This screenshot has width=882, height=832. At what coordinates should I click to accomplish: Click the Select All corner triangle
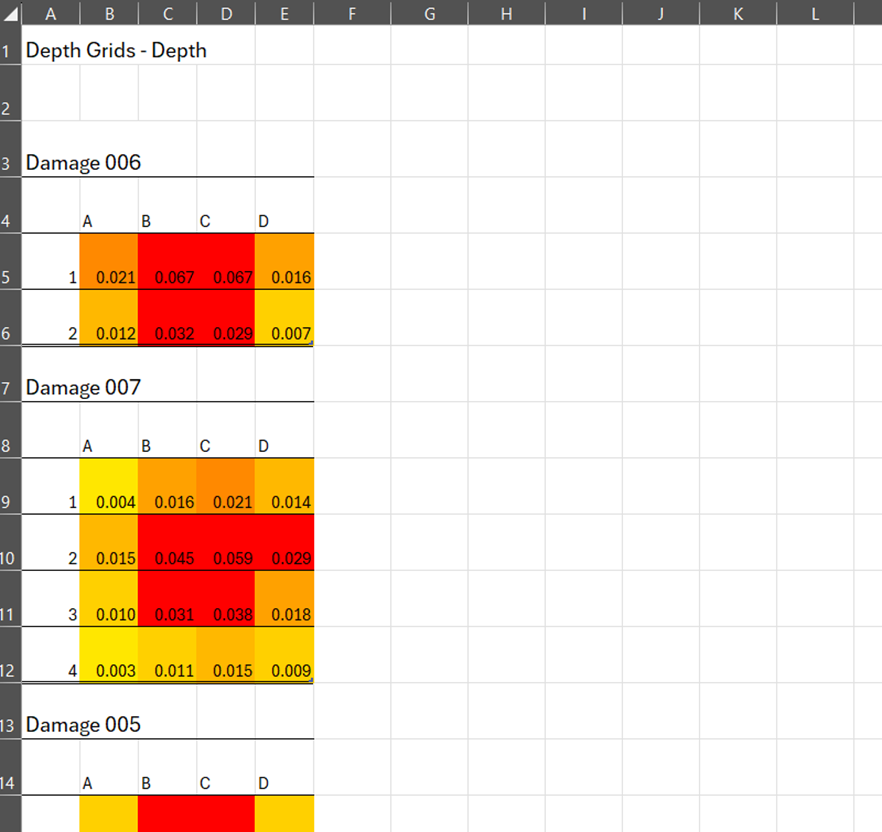coord(10,12)
